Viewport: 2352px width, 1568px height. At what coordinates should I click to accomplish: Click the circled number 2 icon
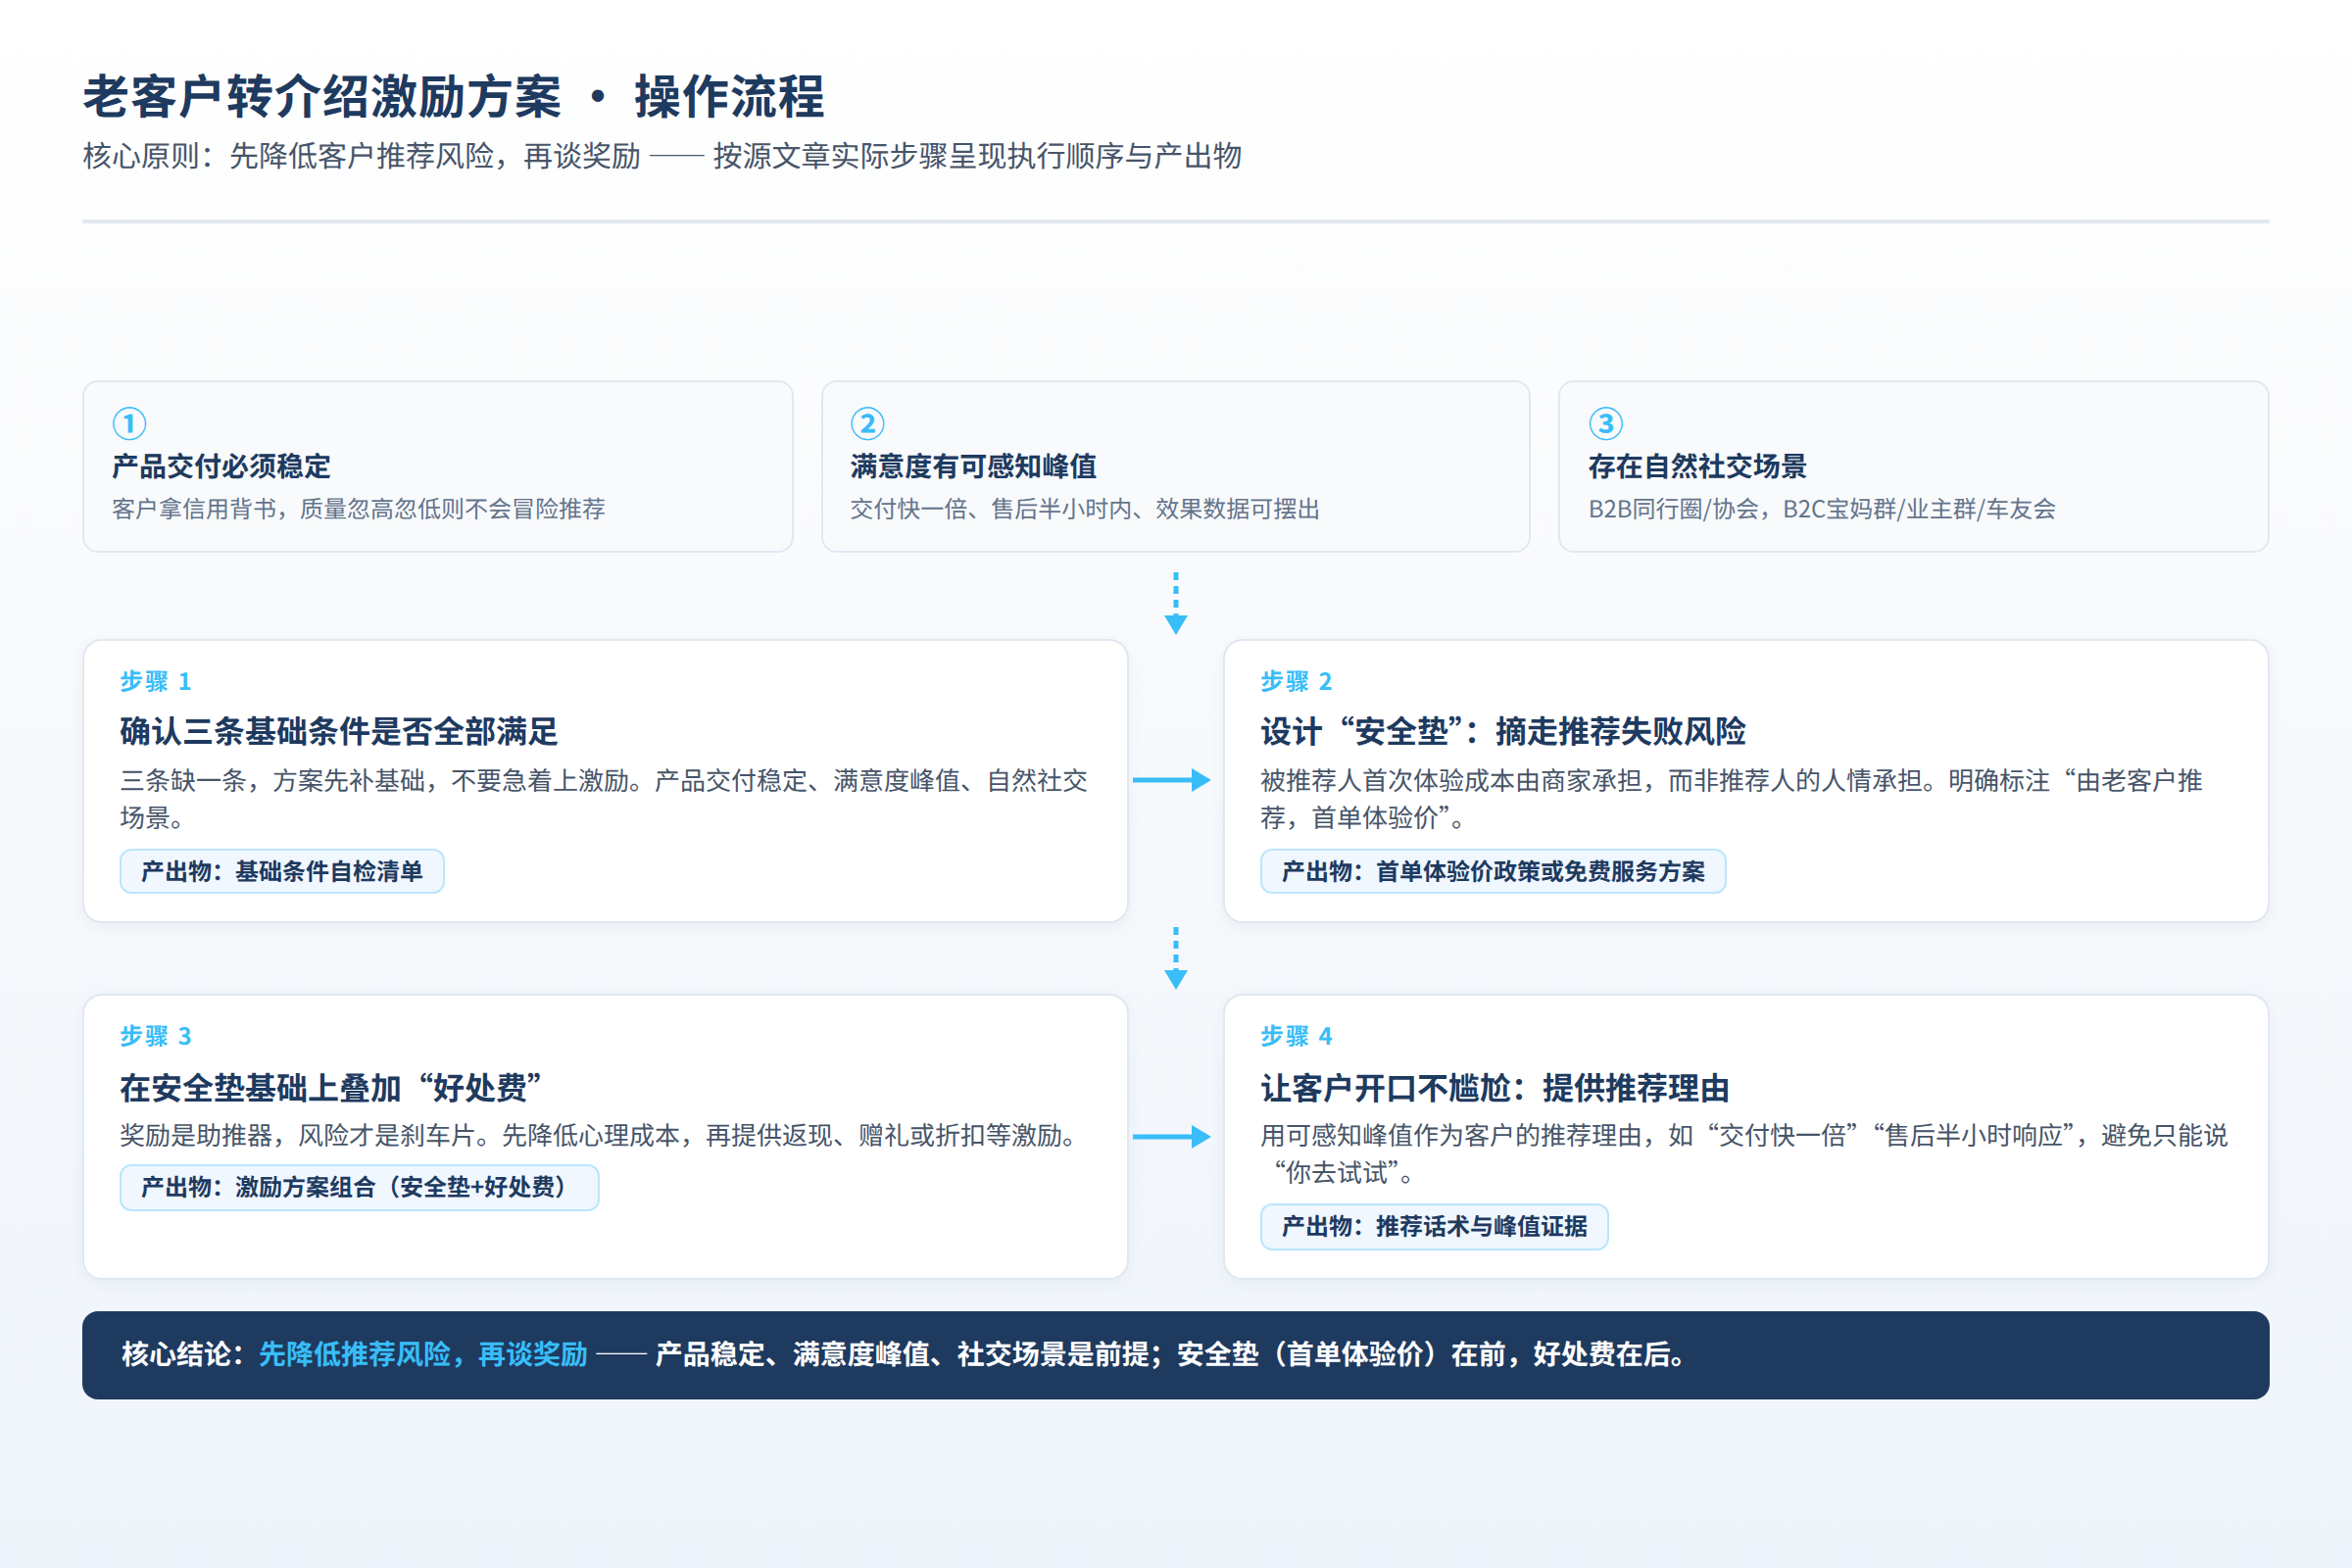(x=867, y=424)
